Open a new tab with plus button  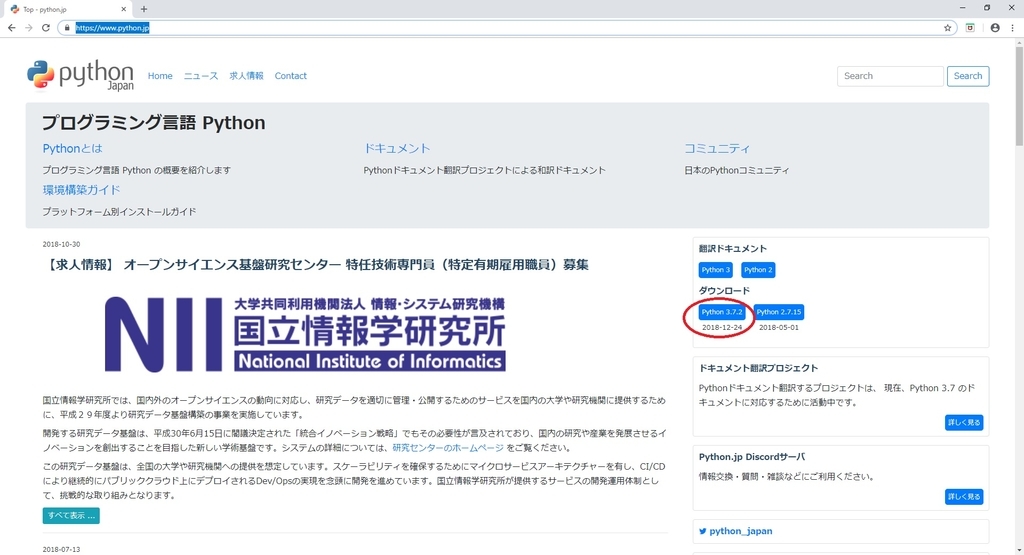[144, 9]
